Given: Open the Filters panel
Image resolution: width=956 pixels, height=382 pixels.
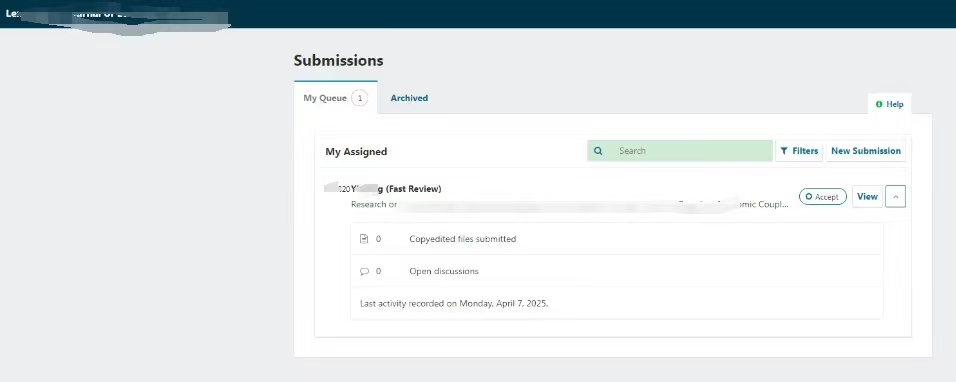Looking at the screenshot, I should point(799,151).
